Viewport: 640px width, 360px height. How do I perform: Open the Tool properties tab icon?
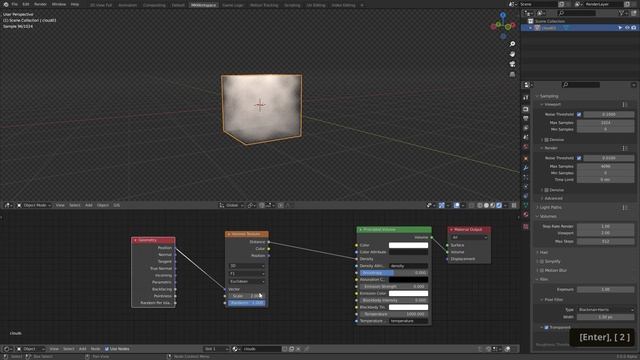point(526,97)
